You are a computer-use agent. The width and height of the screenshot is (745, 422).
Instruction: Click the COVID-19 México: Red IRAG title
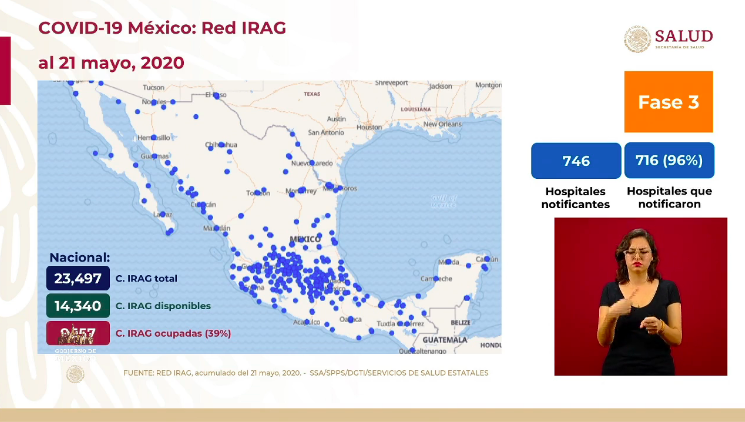click(162, 28)
